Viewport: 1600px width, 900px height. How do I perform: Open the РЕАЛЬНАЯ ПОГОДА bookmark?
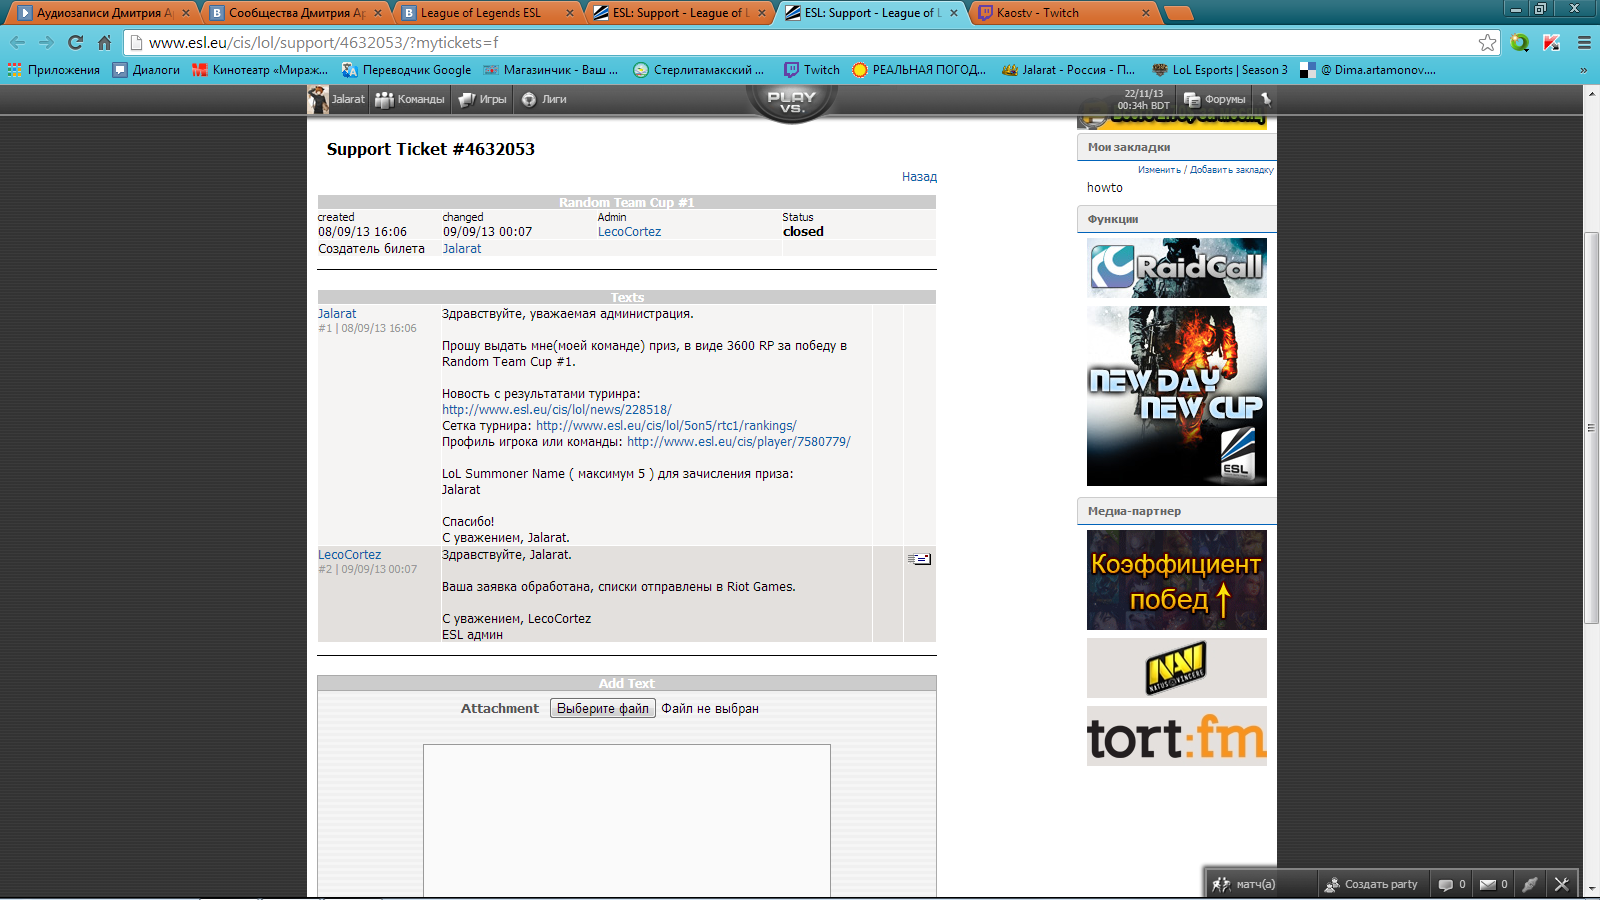(919, 70)
